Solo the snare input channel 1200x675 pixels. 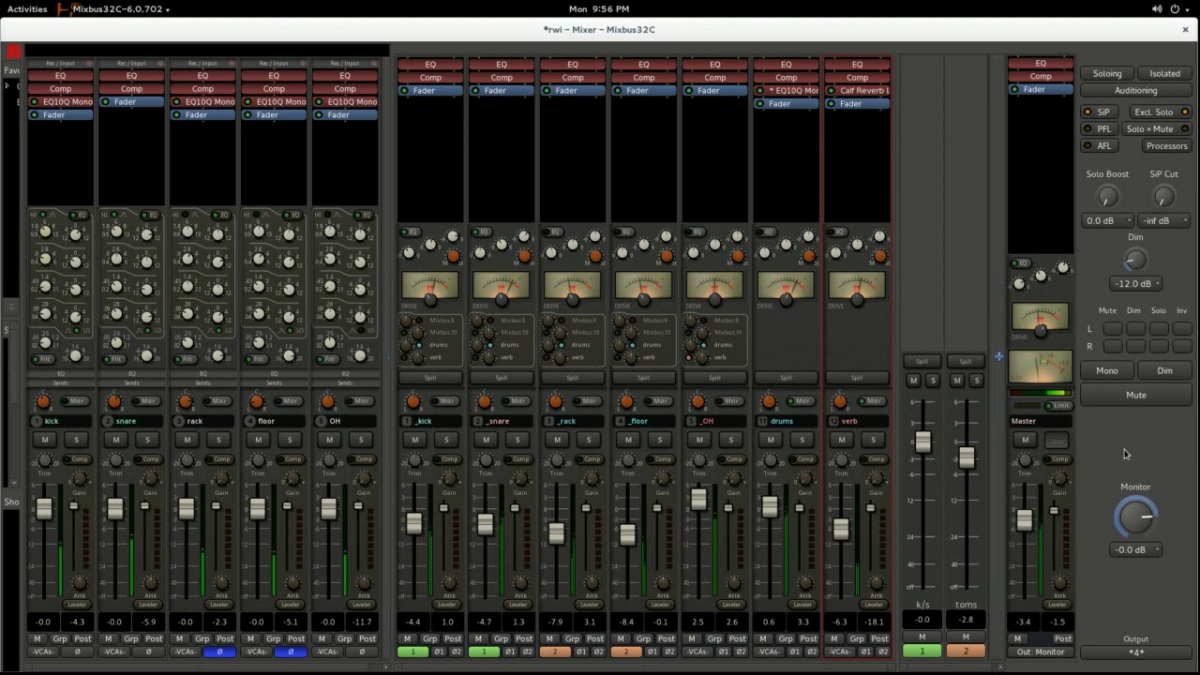[148, 440]
